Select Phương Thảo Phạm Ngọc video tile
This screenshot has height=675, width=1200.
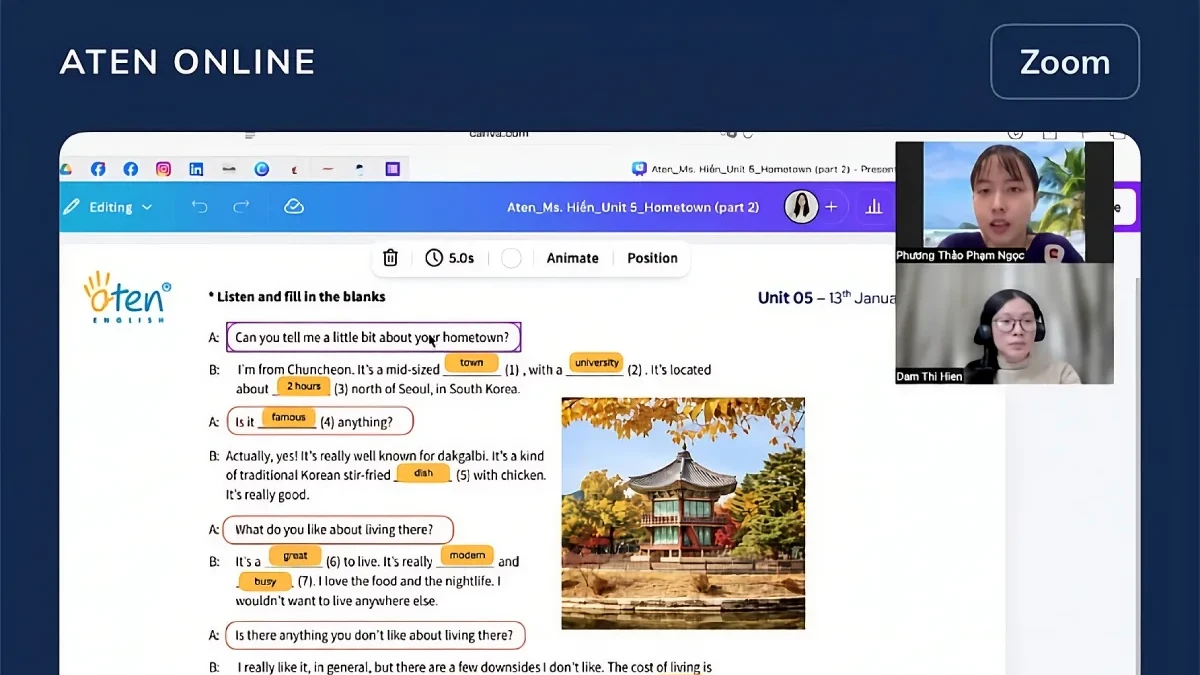click(x=1004, y=202)
